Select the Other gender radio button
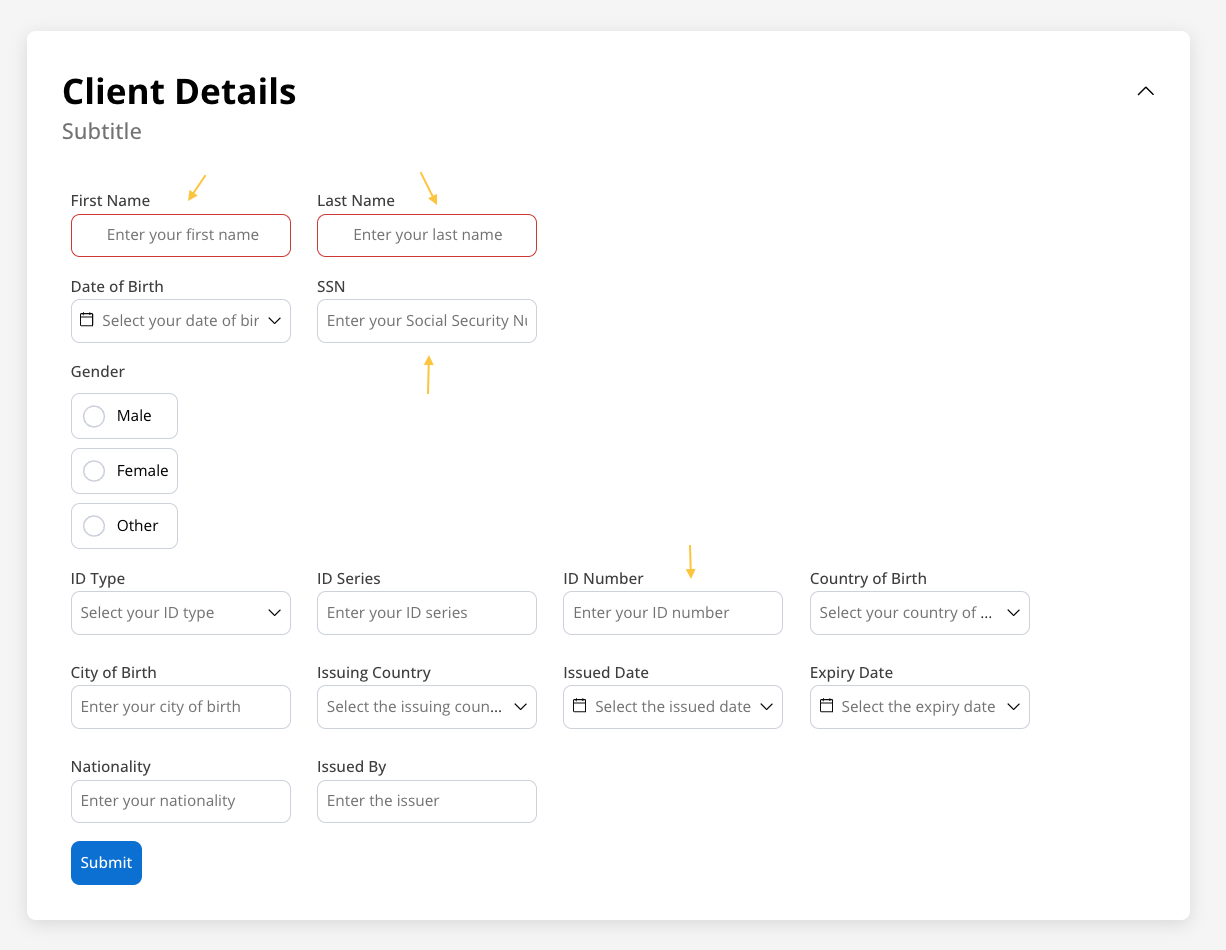Screen dimensions: 1226x950 click(94, 526)
